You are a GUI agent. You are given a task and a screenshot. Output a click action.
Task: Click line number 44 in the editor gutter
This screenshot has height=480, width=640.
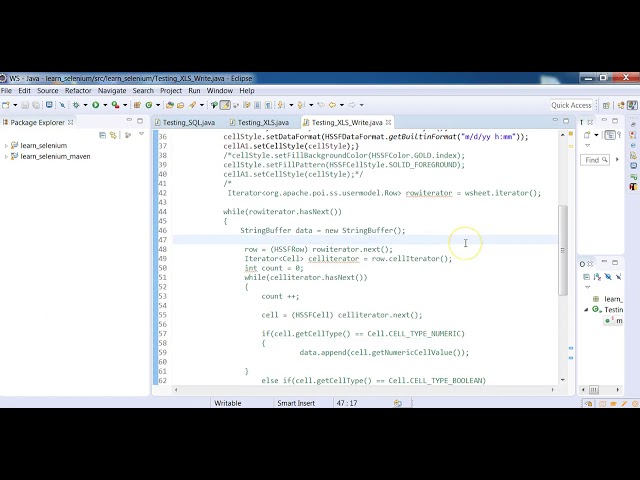pyautogui.click(x=162, y=212)
